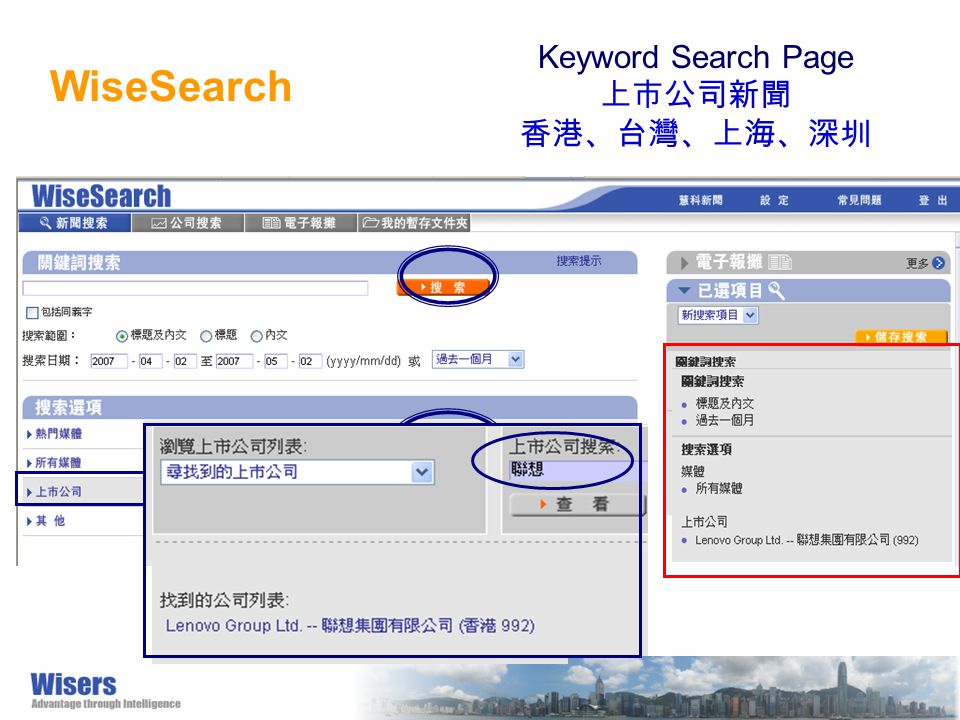The image size is (960, 720).
Task: Open 常見問題 in the header
Action: coord(859,200)
